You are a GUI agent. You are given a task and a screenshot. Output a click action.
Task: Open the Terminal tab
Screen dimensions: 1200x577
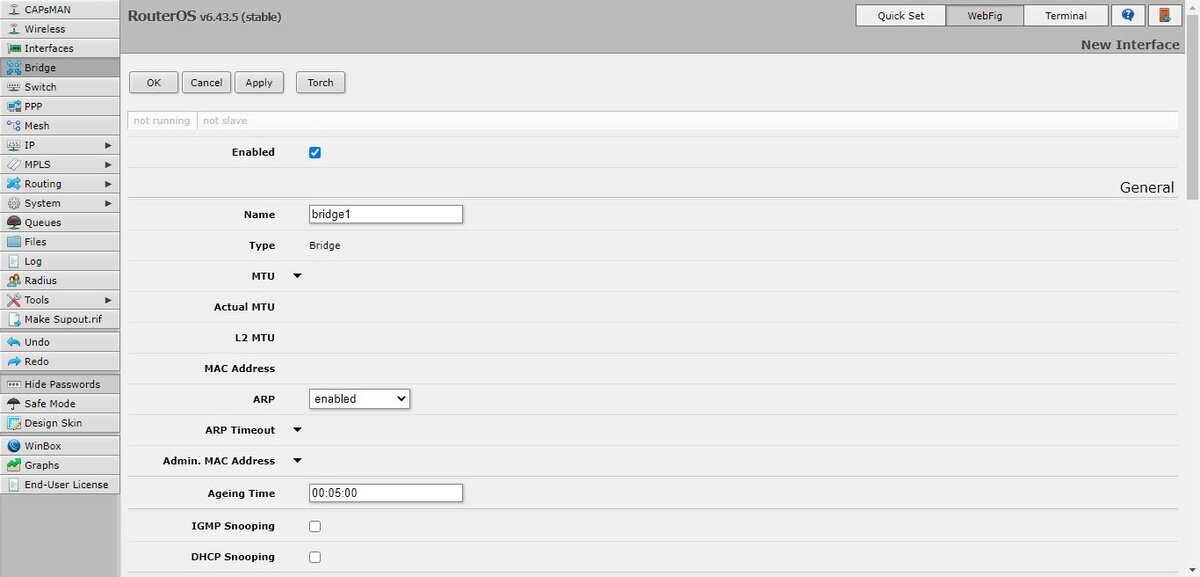(x=1066, y=16)
